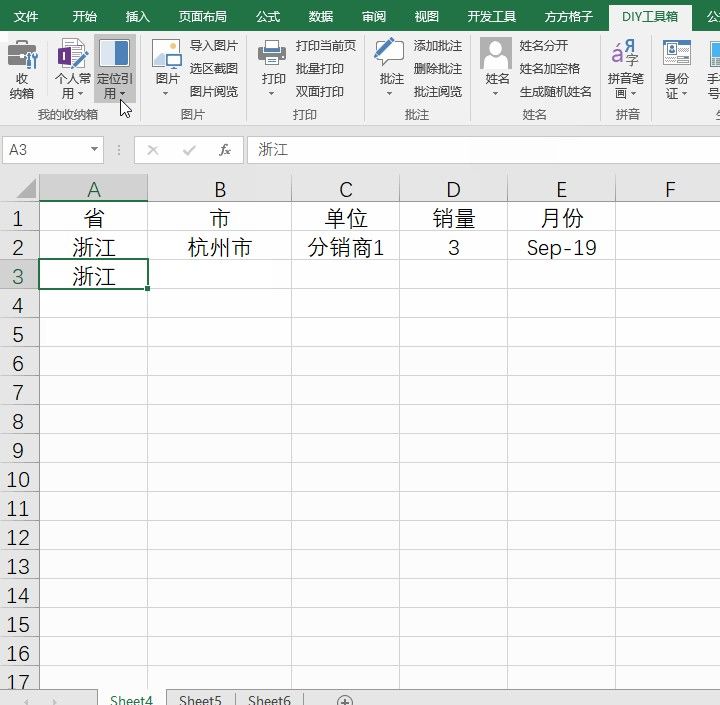This screenshot has height=705, width=720.
Task: Choose 导入图片
Action: pos(214,45)
